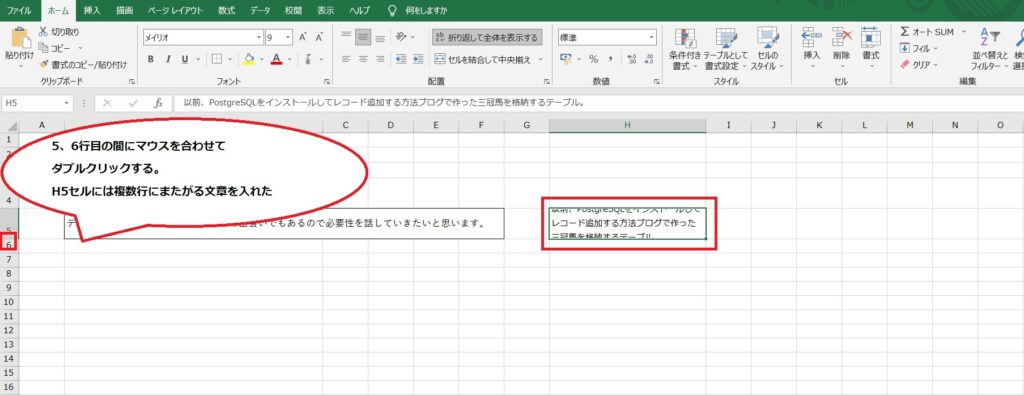Open Alignment (配置) group dialog launcher
This screenshot has width=1024, height=395.
click(x=546, y=82)
